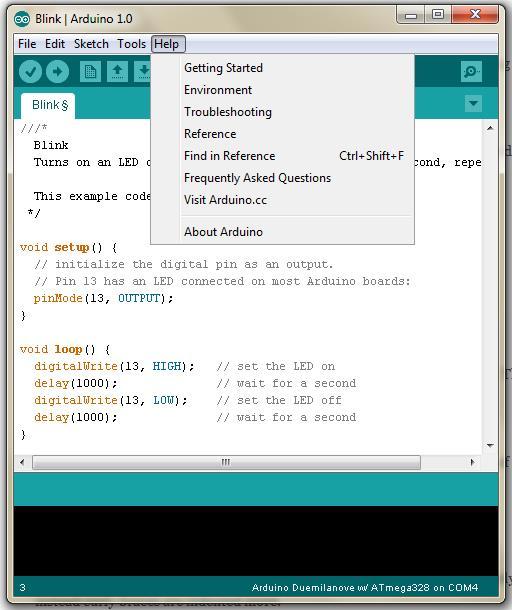Click the vertical scrollbar down arrow
Viewport: 512px width, 610px height.
coord(490,445)
